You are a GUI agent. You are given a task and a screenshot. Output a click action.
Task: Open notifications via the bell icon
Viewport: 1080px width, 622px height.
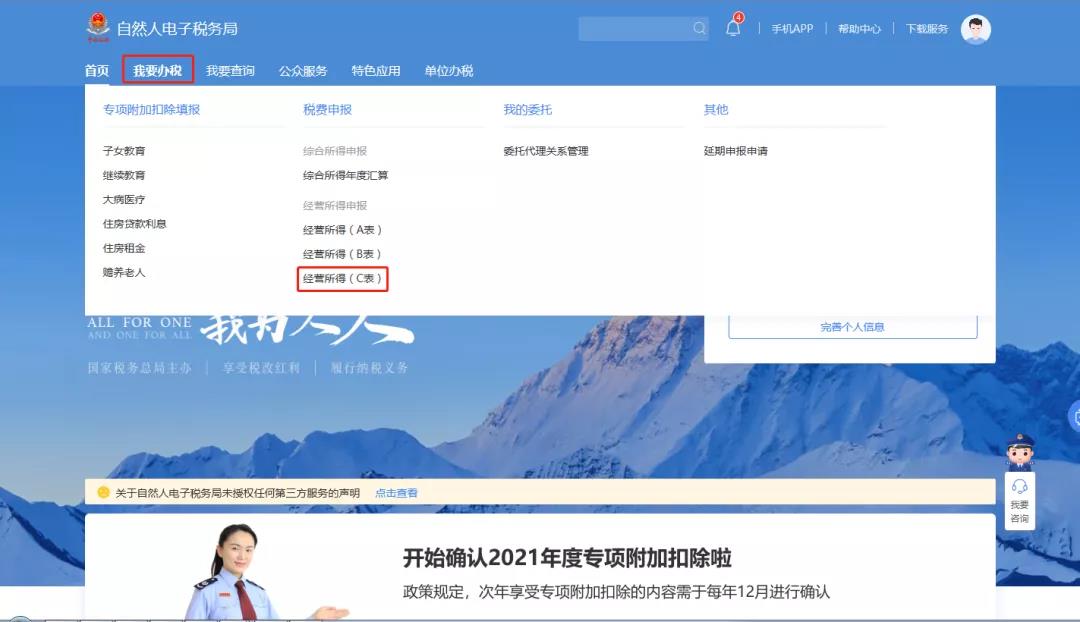coord(733,28)
